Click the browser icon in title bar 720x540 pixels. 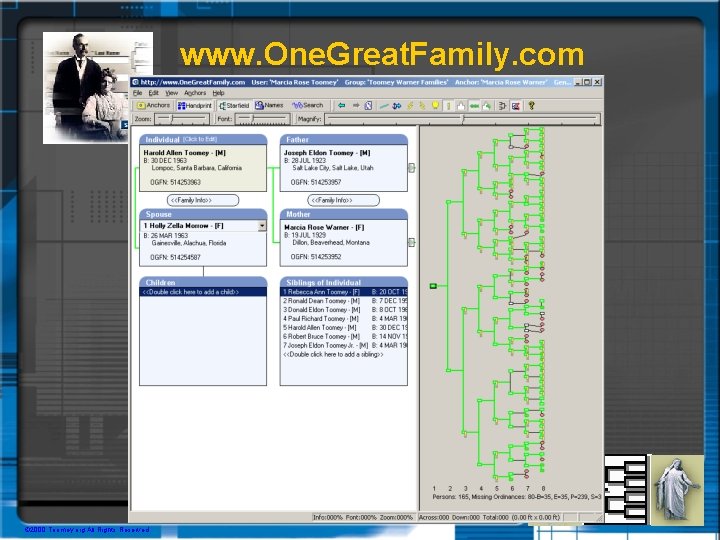(135, 82)
